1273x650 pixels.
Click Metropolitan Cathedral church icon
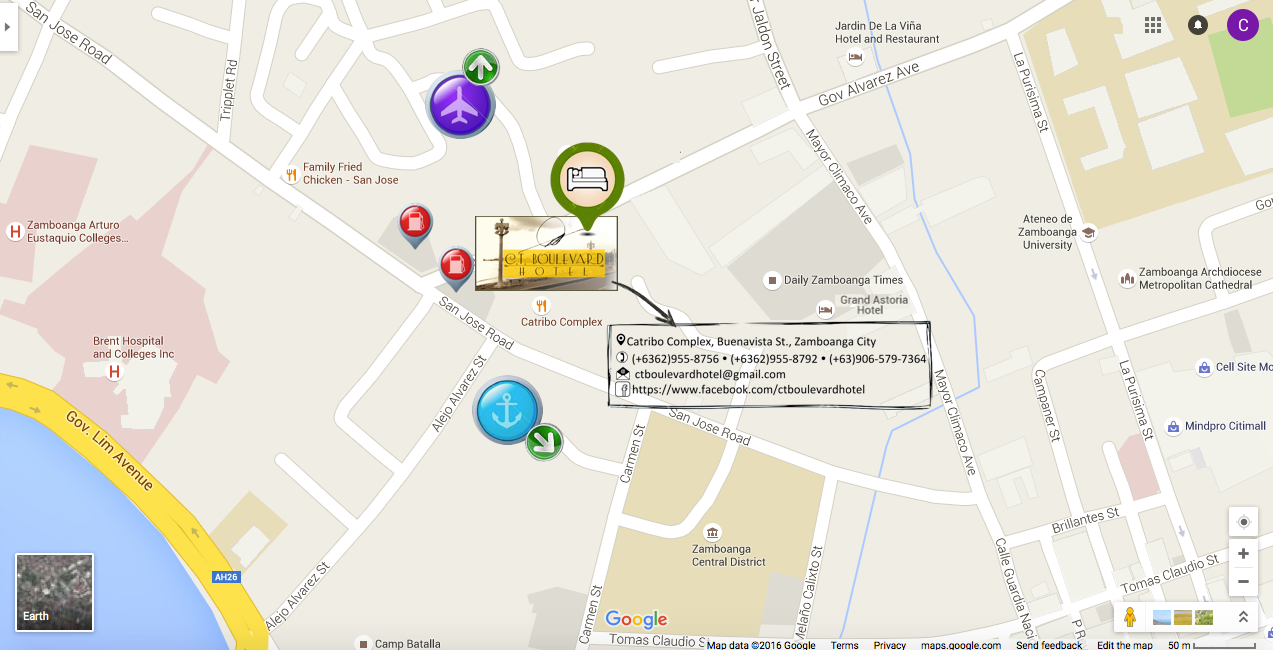pos(1127,278)
